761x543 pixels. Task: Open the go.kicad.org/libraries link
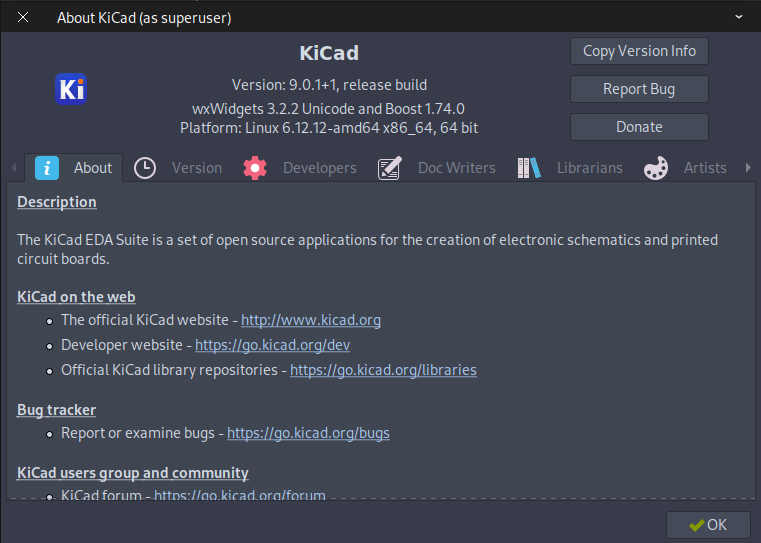(383, 370)
